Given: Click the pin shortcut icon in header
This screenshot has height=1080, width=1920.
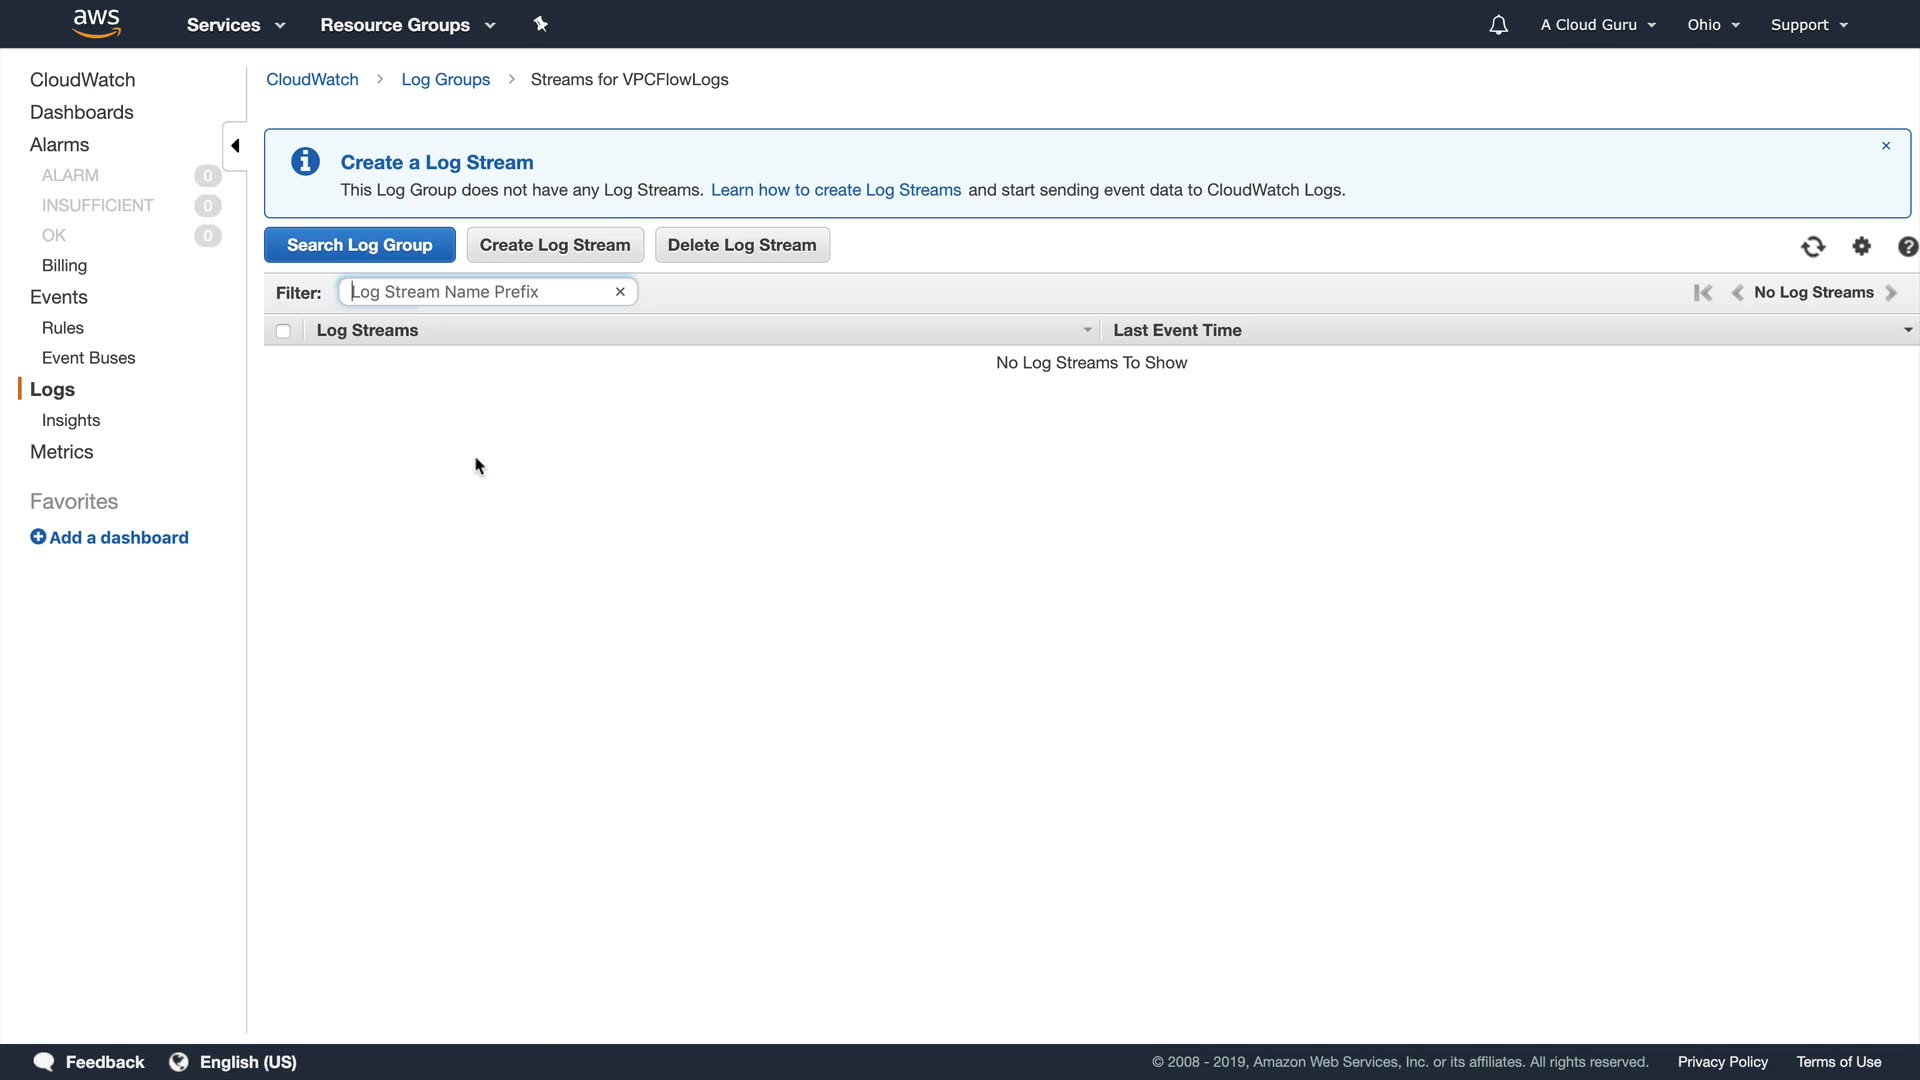Looking at the screenshot, I should [541, 24].
